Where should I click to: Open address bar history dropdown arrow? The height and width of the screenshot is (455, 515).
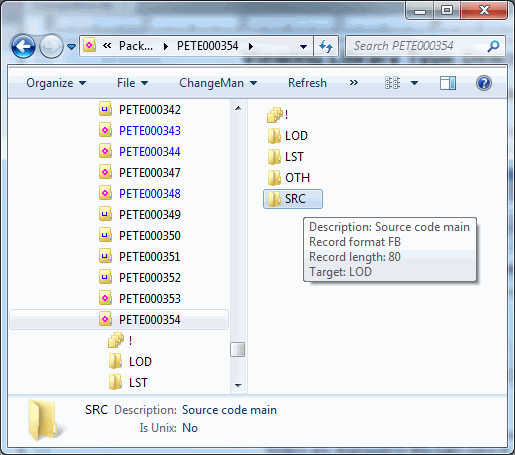pyautogui.click(x=303, y=47)
